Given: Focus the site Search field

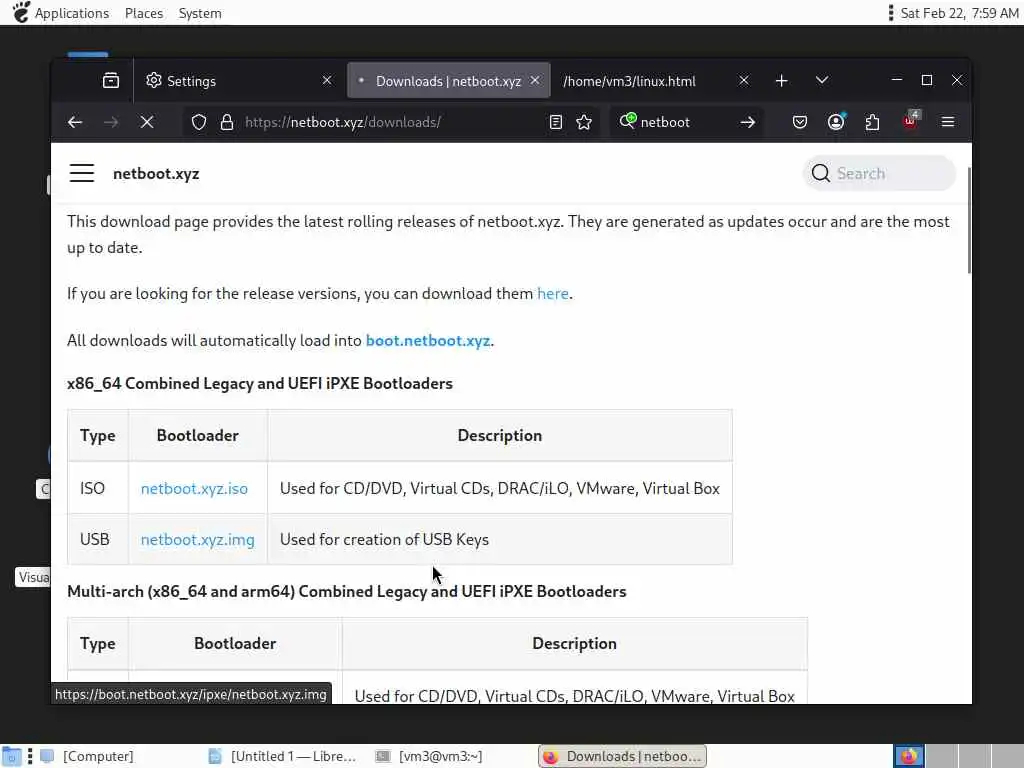Looking at the screenshot, I should click(x=879, y=173).
